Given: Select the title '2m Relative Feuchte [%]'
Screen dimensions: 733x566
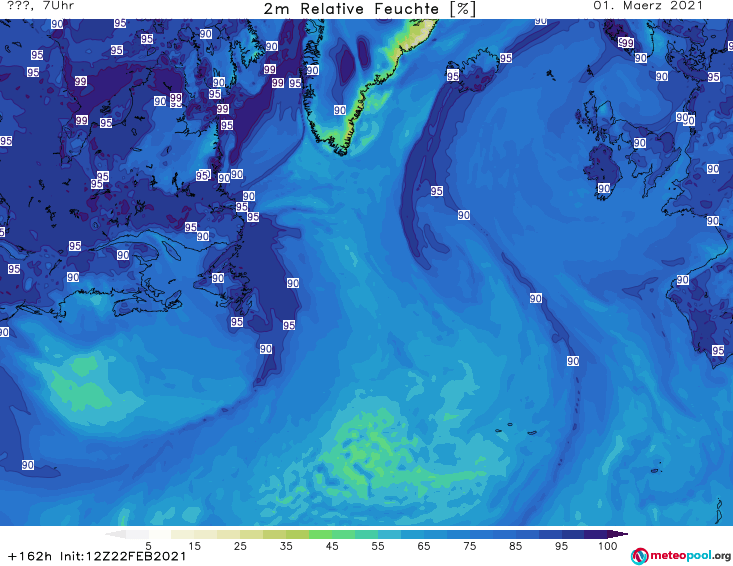Looking at the screenshot, I should tap(369, 9).
